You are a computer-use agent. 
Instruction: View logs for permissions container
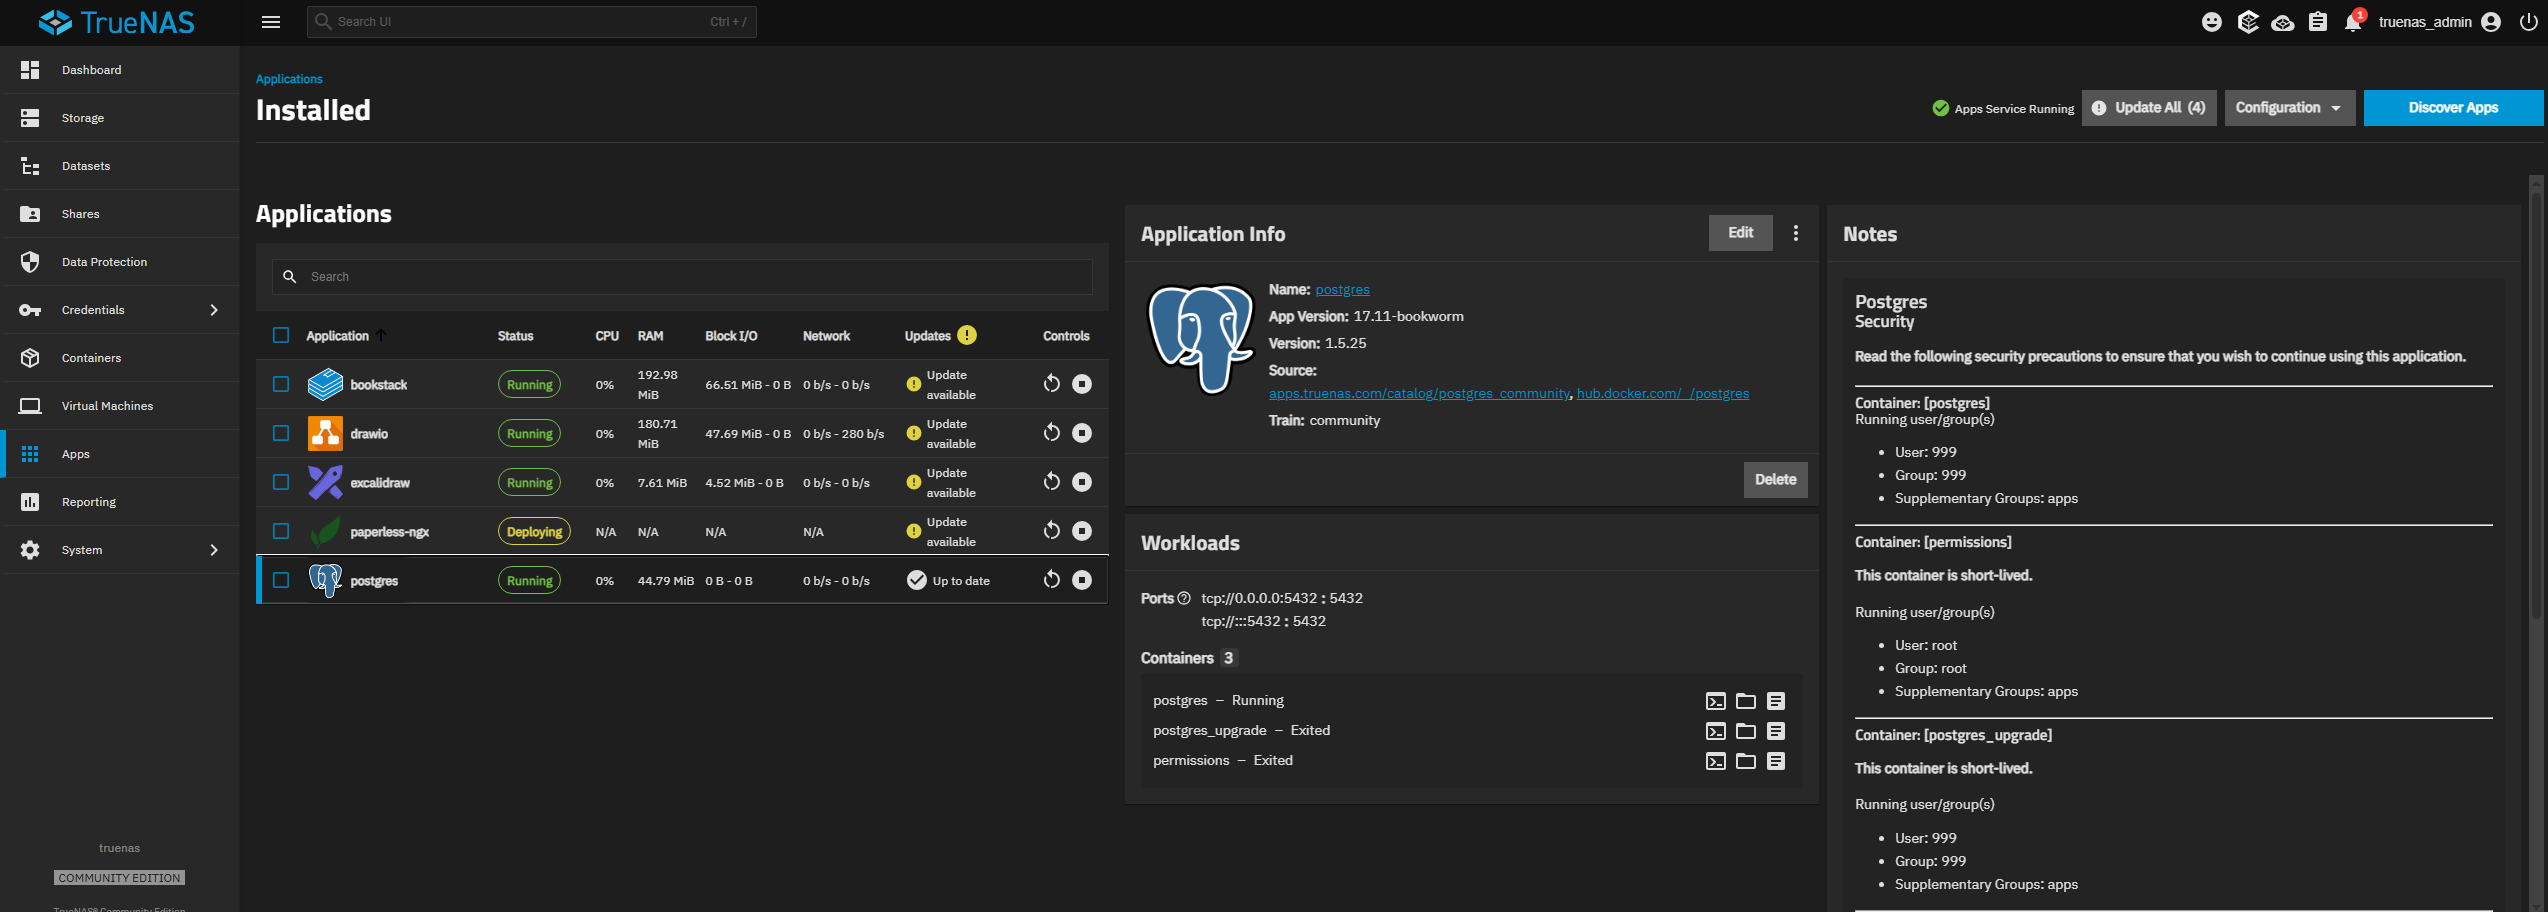(x=1776, y=761)
